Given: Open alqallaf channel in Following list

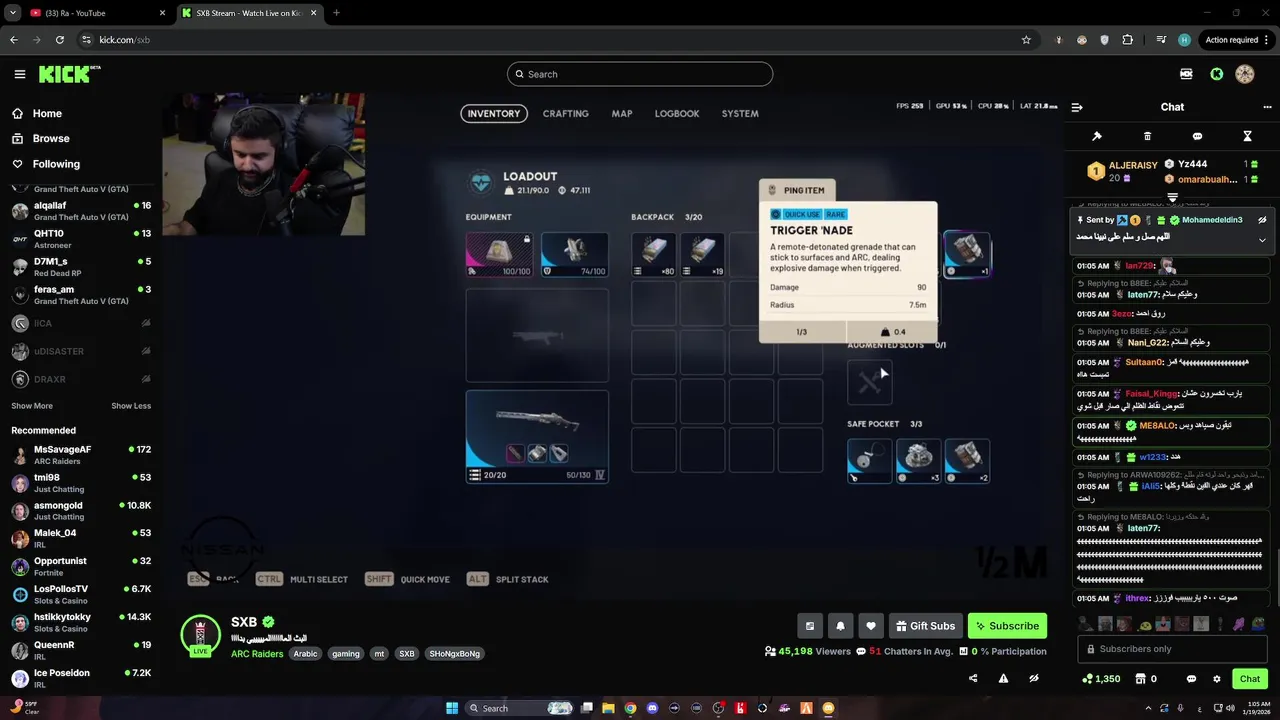Looking at the screenshot, I should 80,211.
